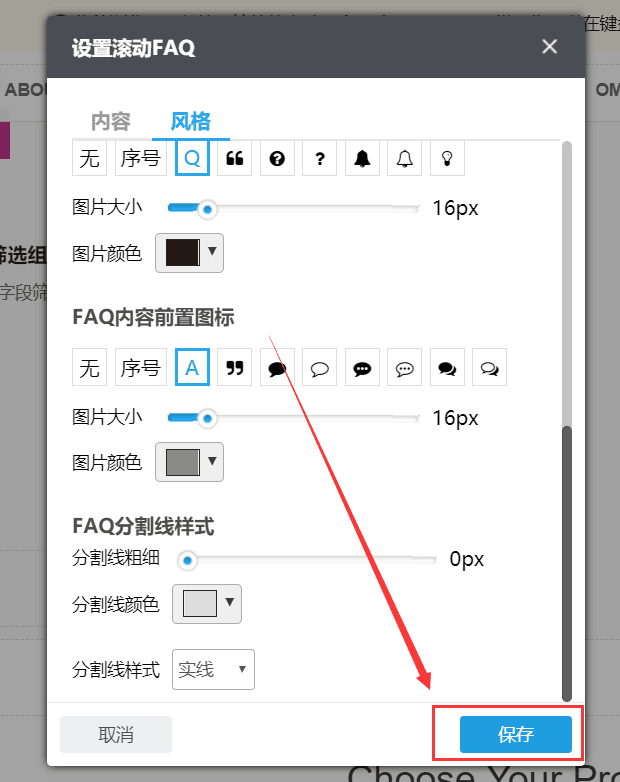
Task: Select the quote-left icon for questions
Action: 235,159
